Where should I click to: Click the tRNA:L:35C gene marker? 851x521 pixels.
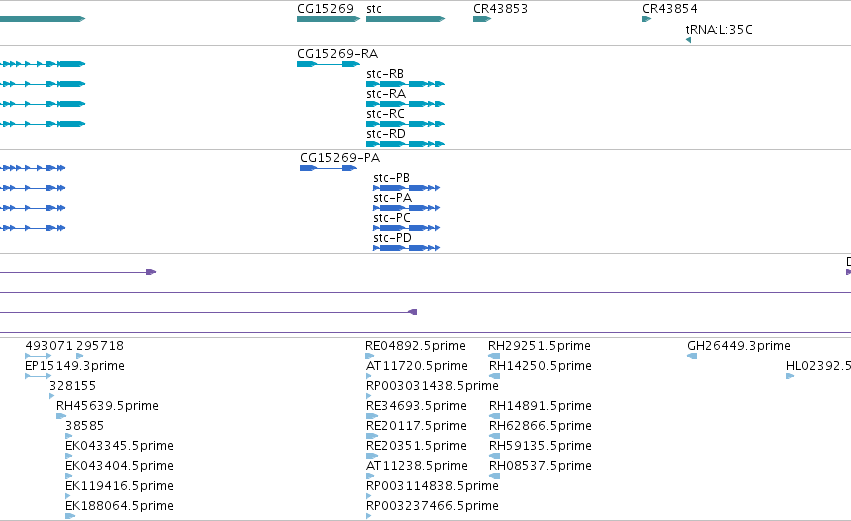point(688,40)
